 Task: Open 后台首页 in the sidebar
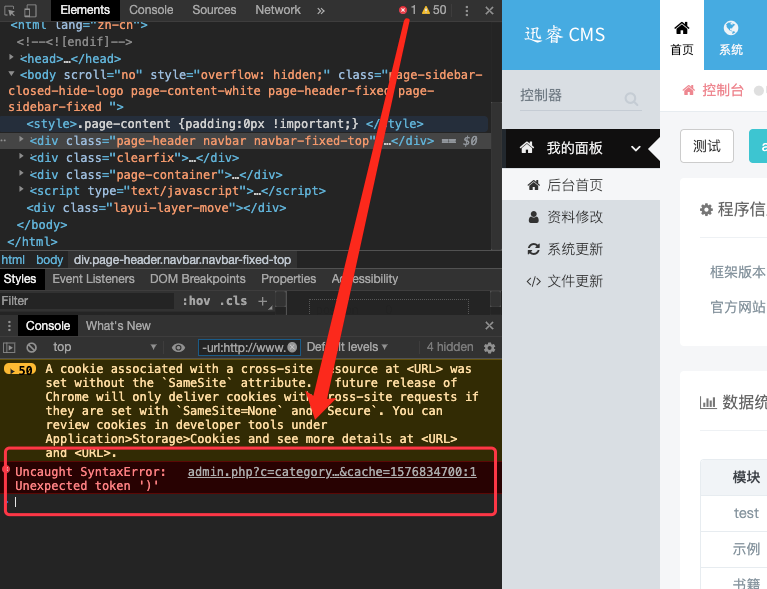coord(581,184)
